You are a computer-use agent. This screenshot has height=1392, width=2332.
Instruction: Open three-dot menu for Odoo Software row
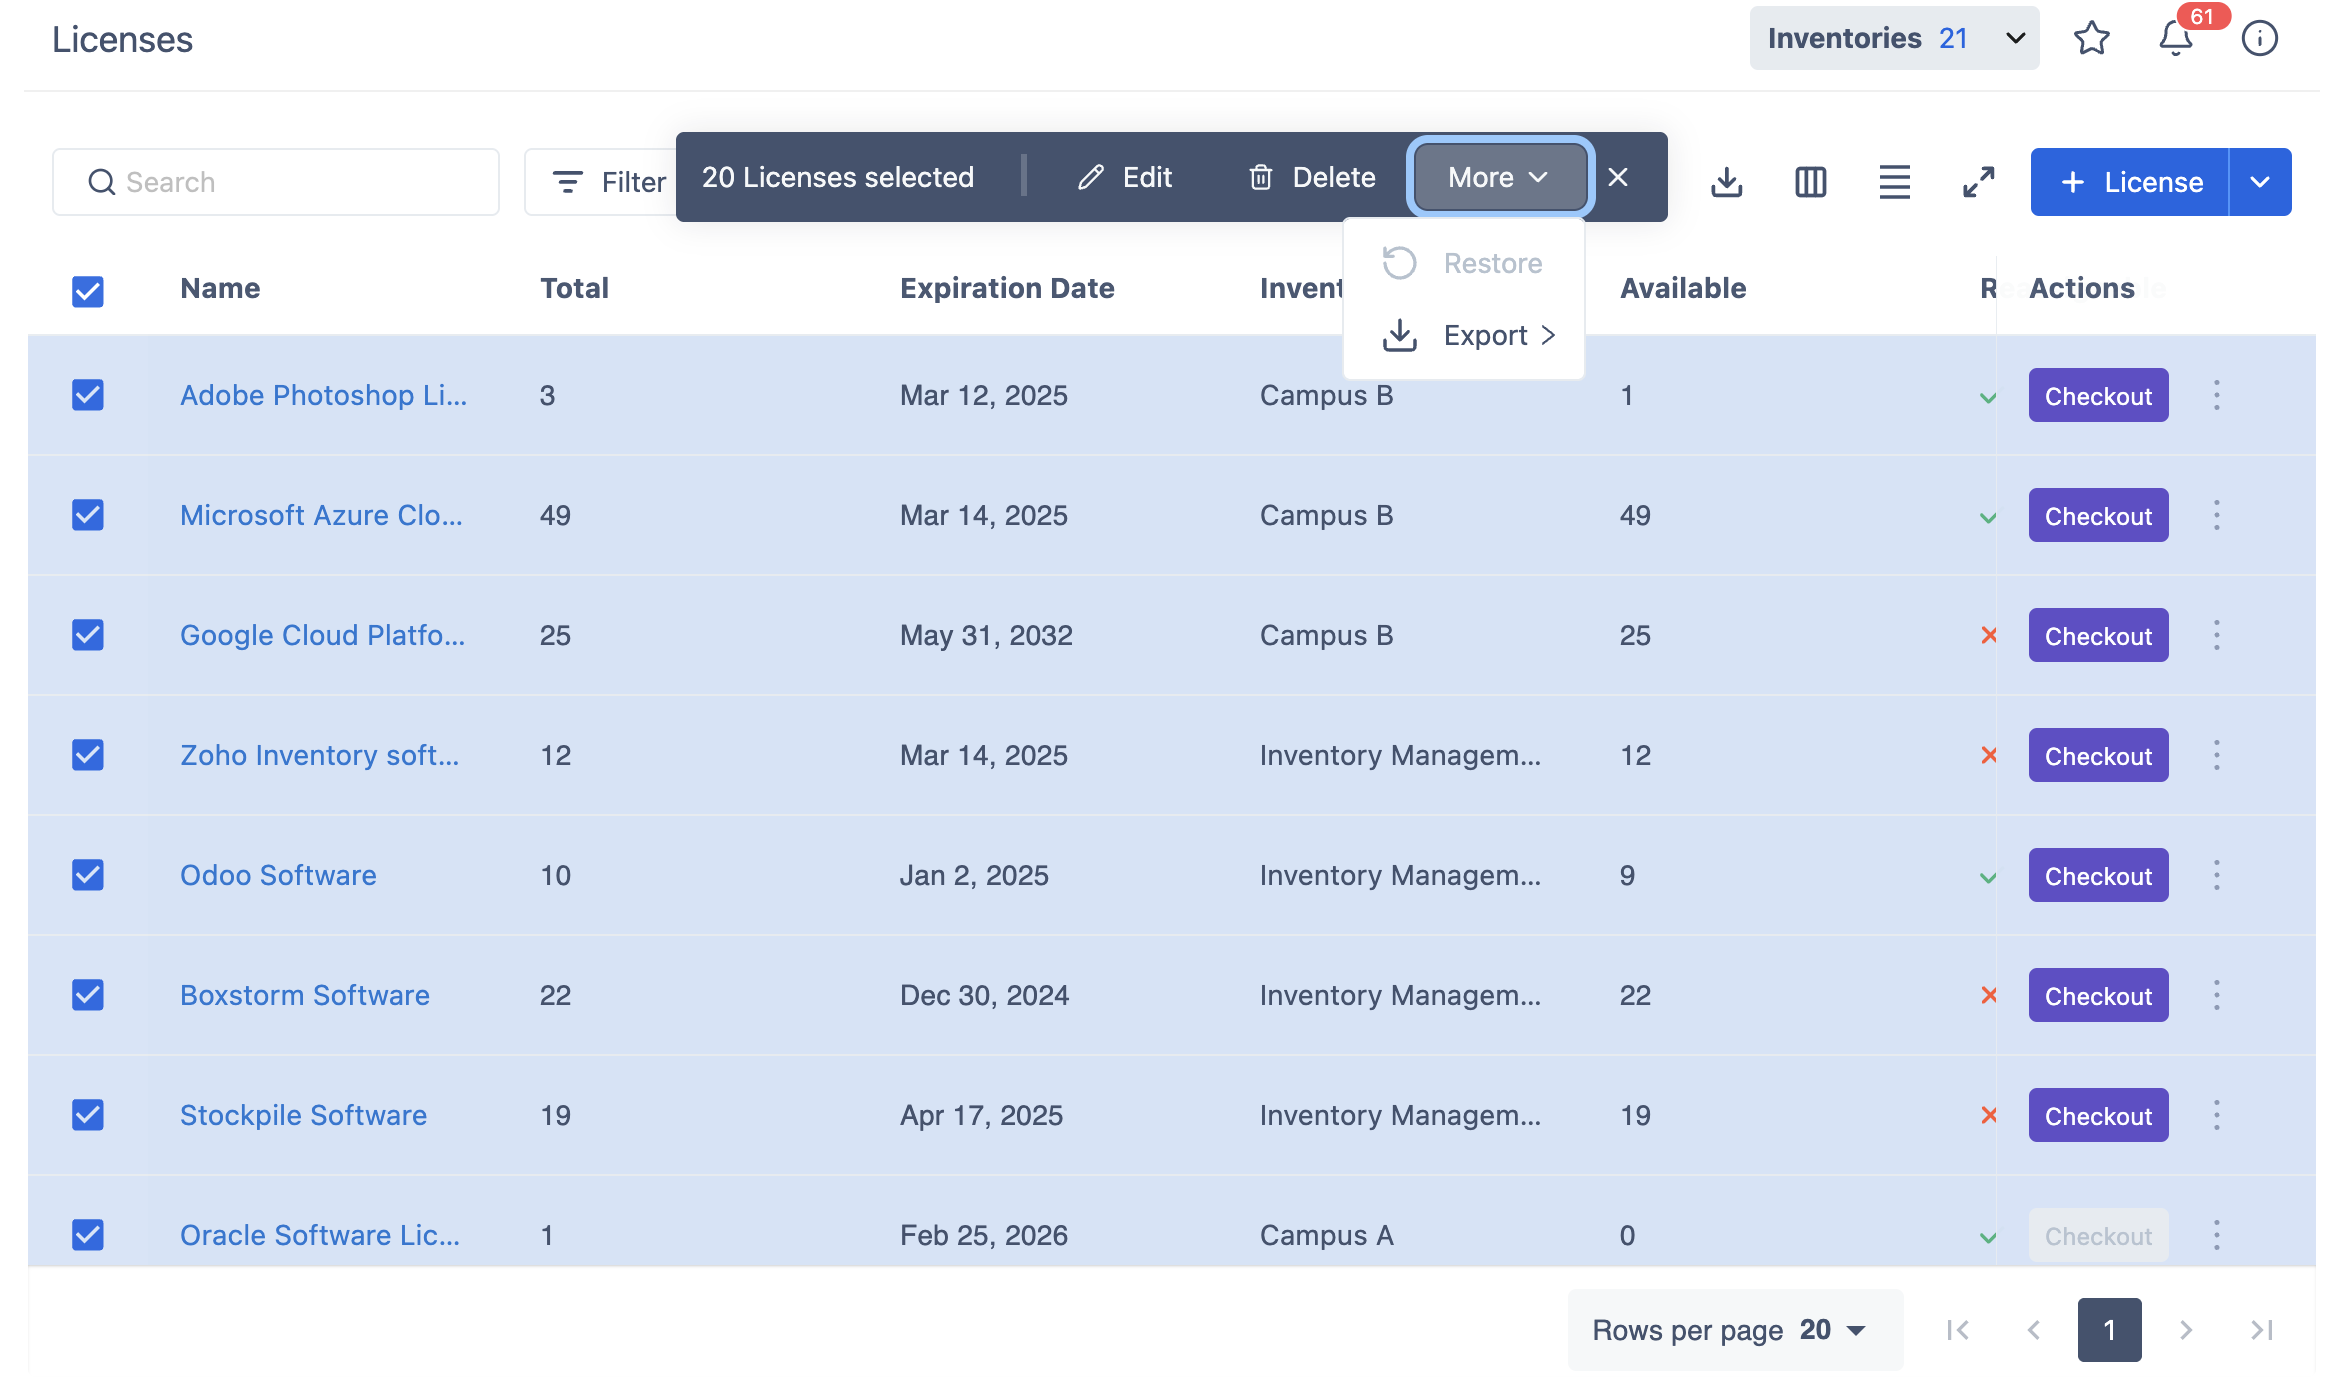click(2216, 875)
